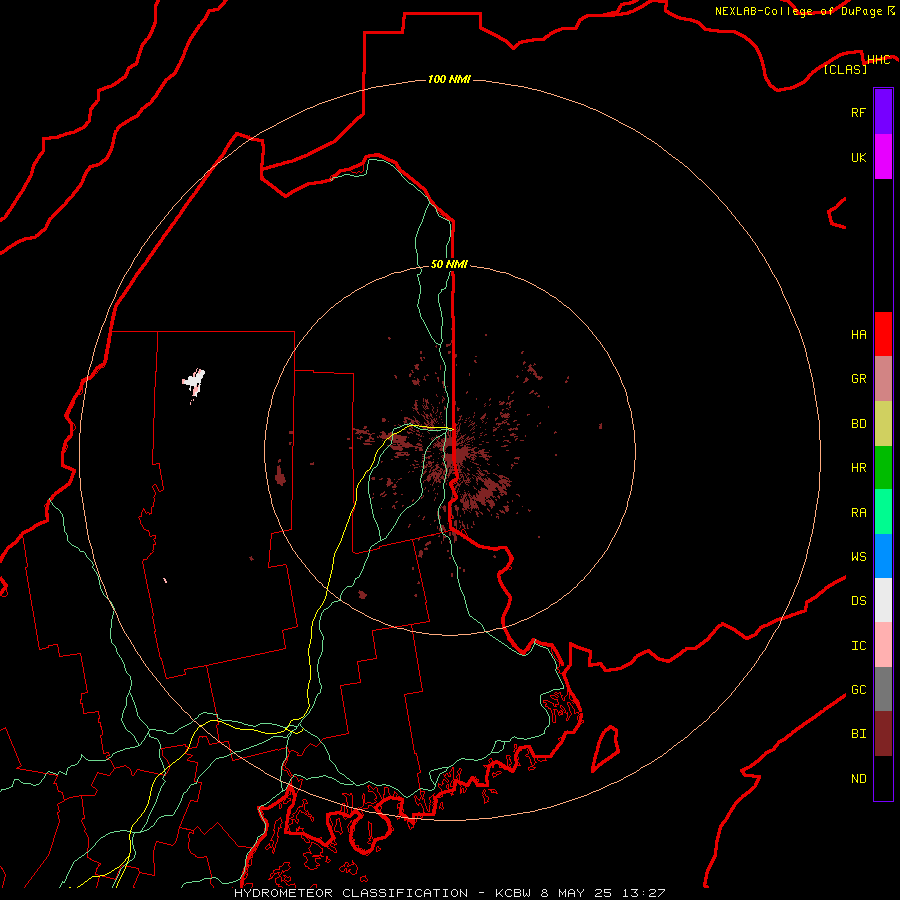
Task: Select the green HR color swatch
Action: click(x=883, y=467)
